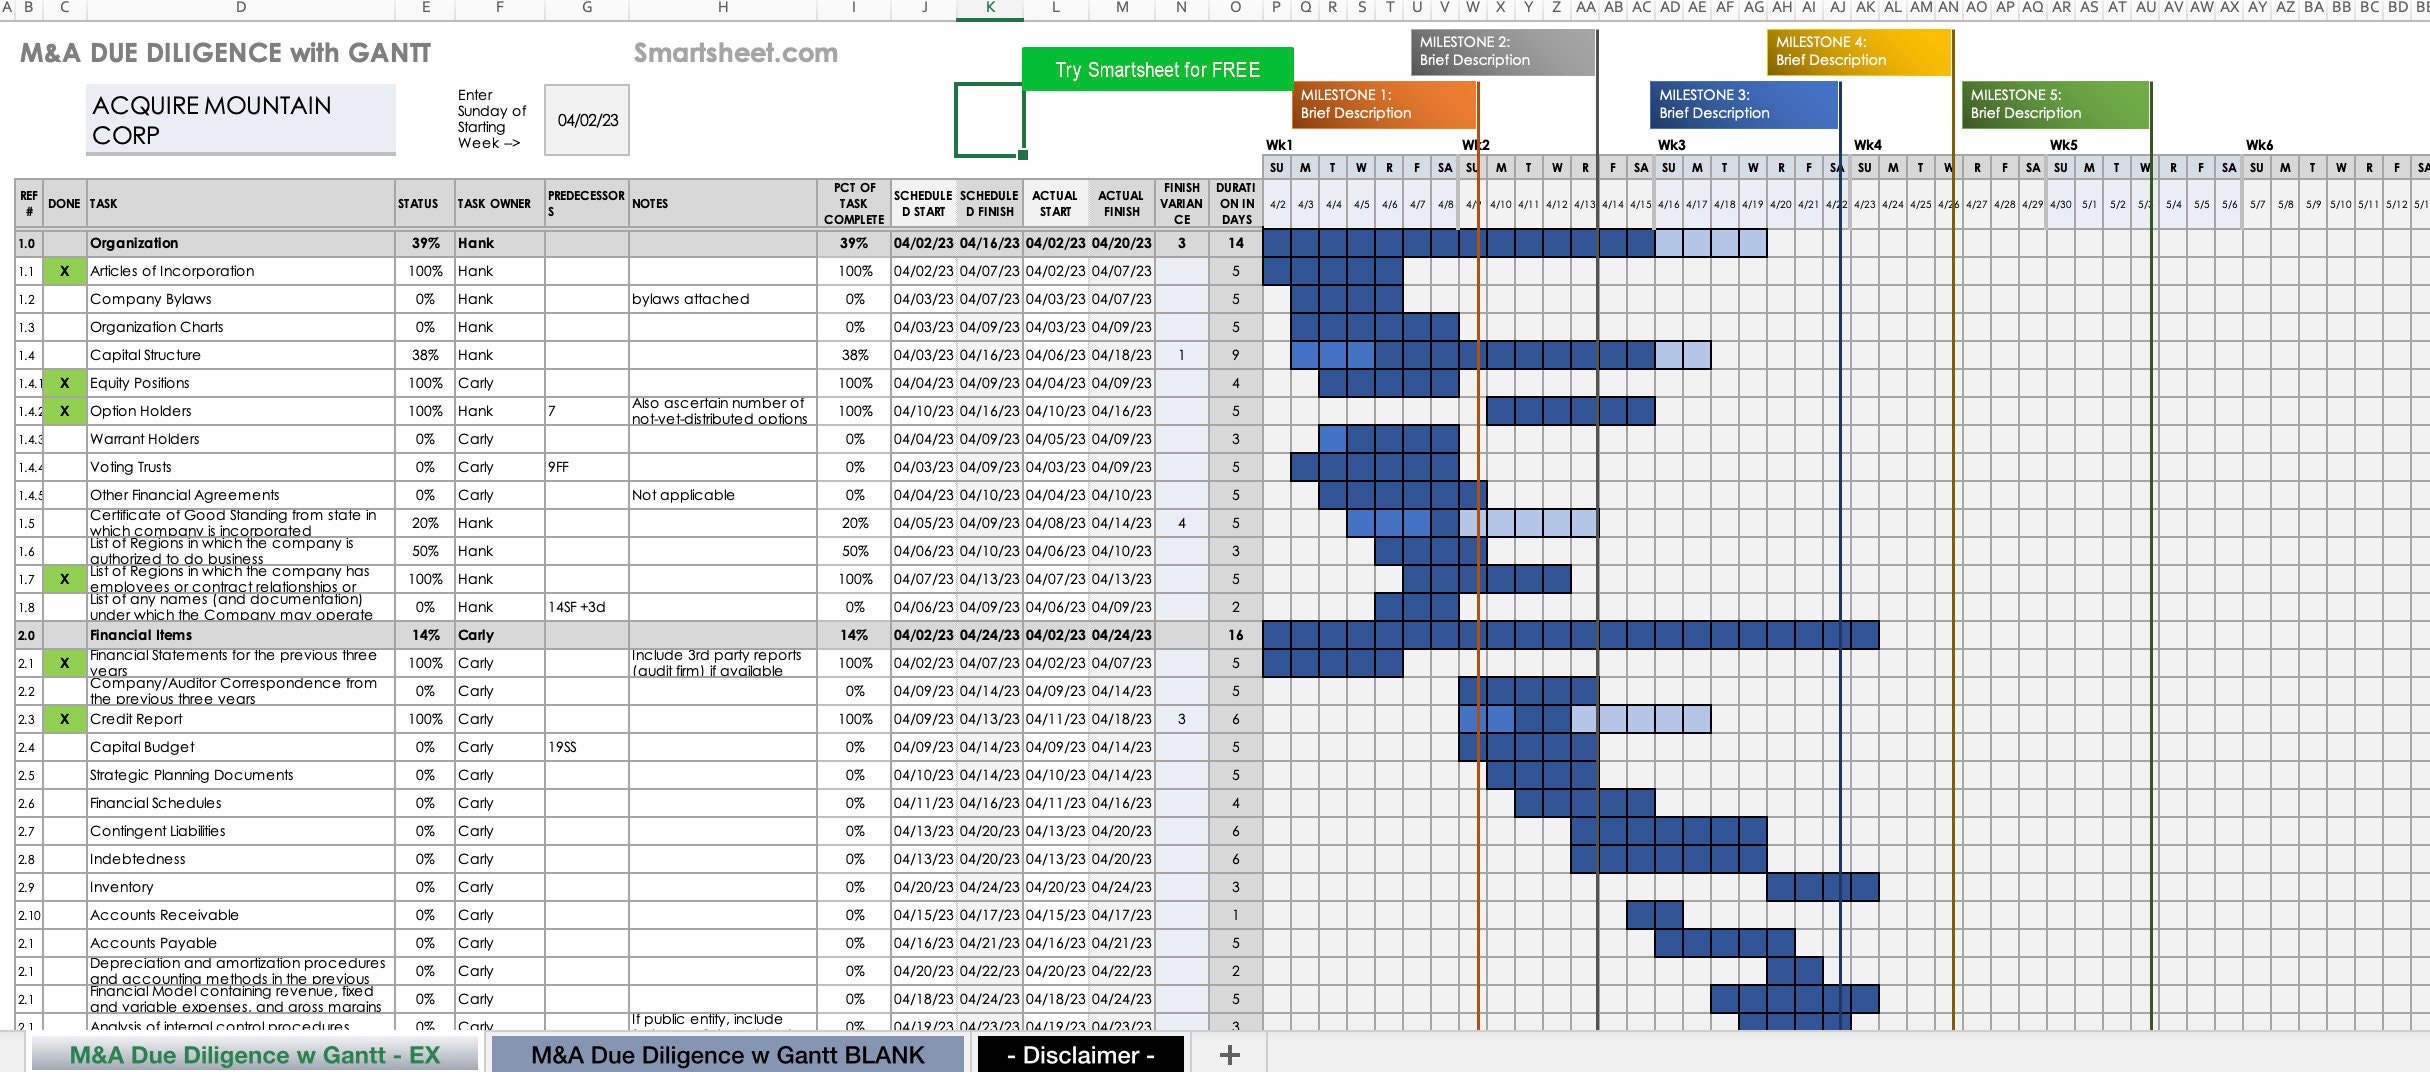Select the Indebtedness task cell
The height and width of the screenshot is (1072, 2430).
[x=241, y=859]
